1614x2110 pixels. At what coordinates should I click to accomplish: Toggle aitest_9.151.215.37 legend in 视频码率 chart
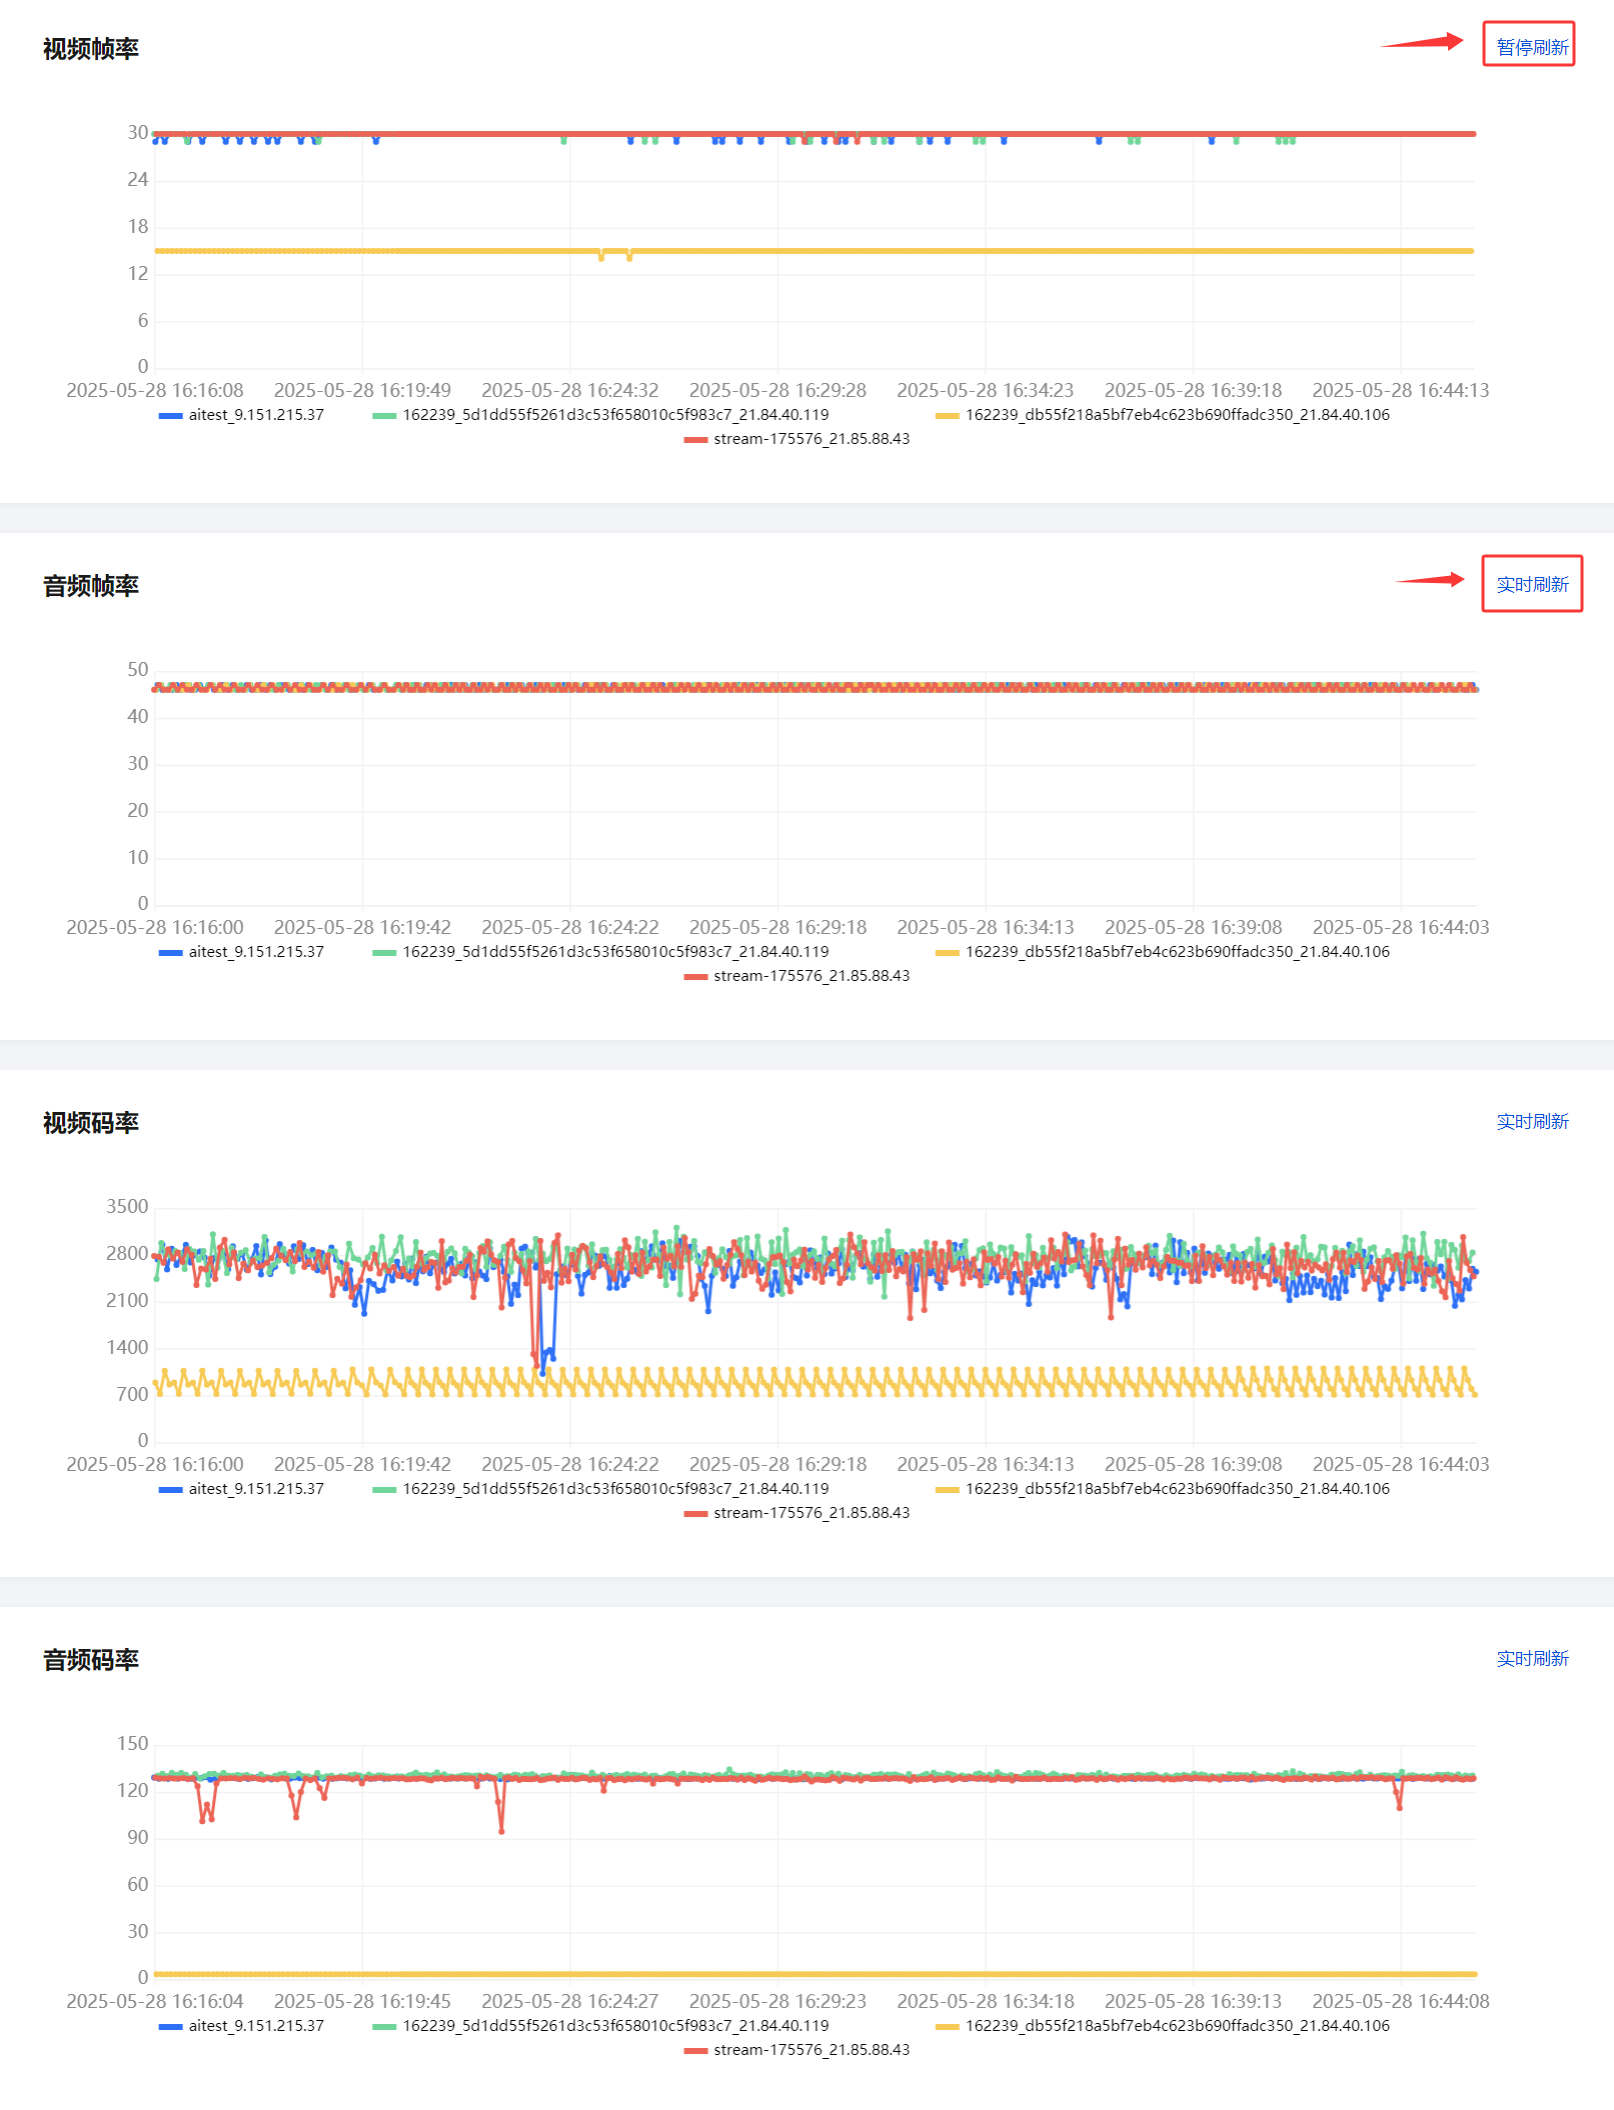(x=241, y=1489)
